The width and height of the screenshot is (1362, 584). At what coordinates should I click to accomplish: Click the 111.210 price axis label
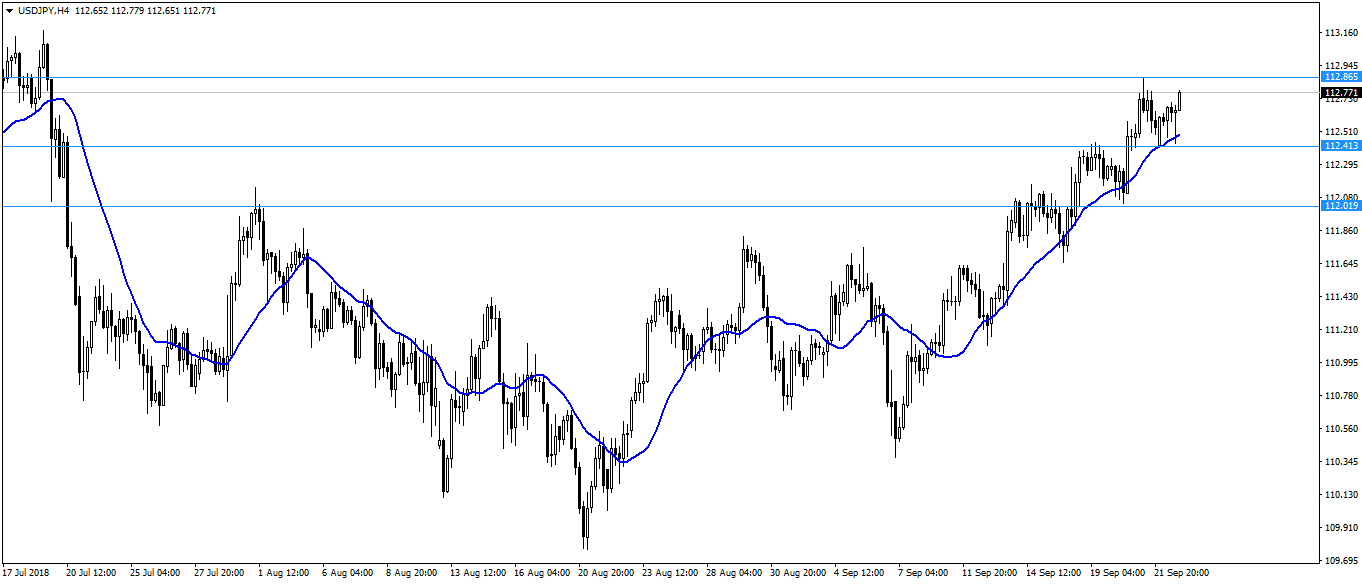1340,330
